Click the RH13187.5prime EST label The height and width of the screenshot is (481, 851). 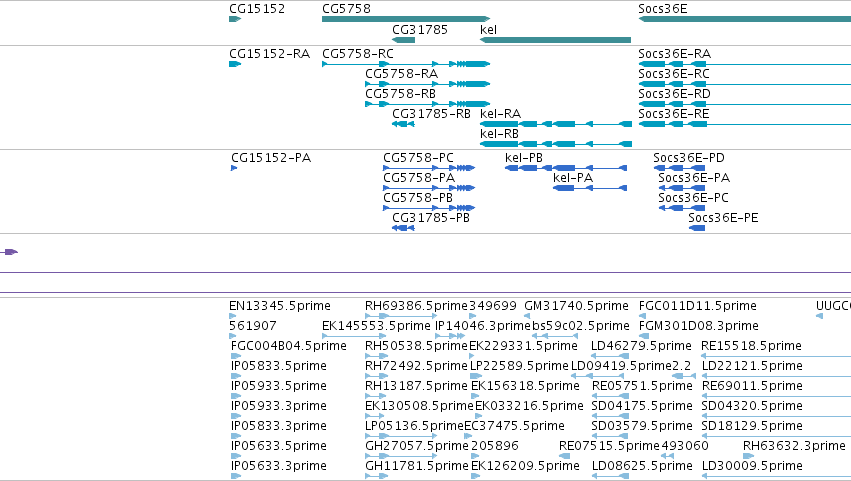pos(416,387)
